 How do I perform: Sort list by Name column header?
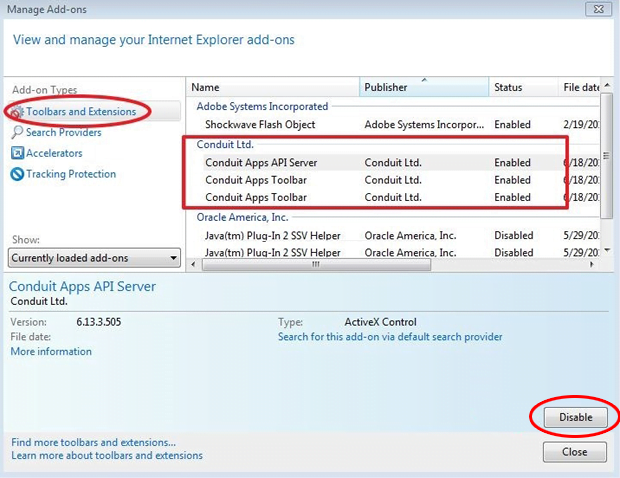pyautogui.click(x=272, y=87)
